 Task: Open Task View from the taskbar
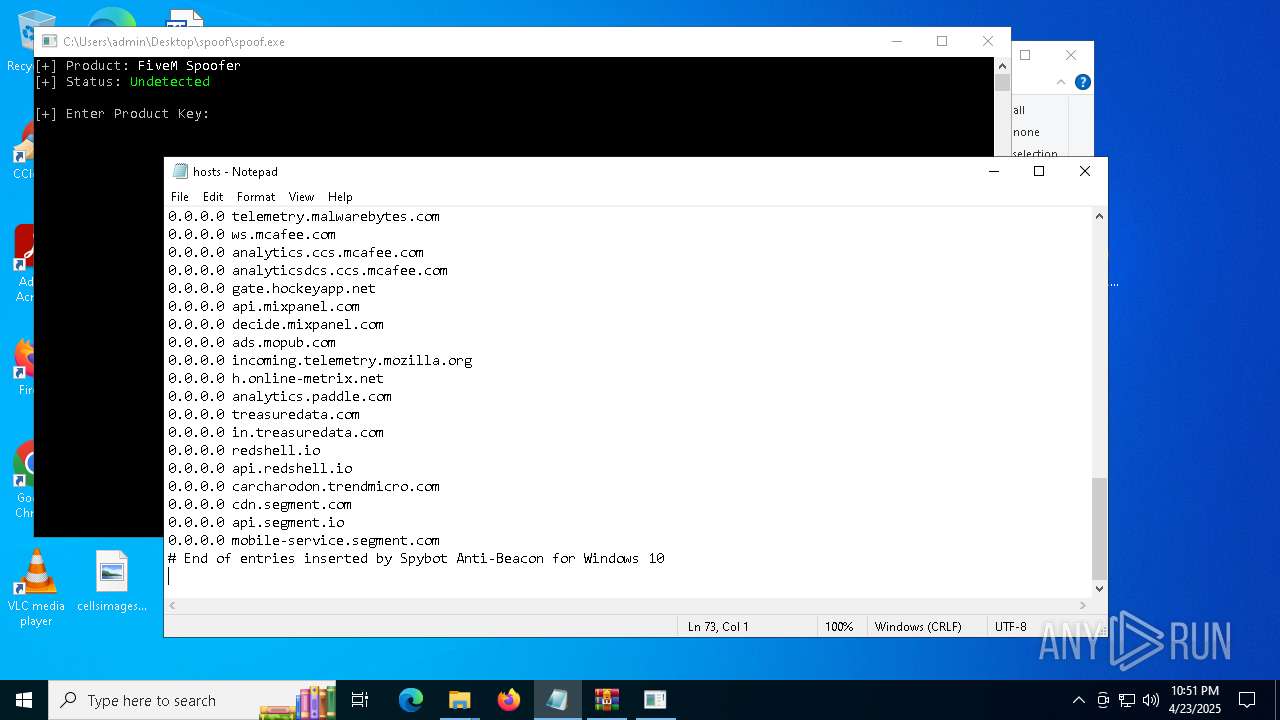pyautogui.click(x=360, y=700)
